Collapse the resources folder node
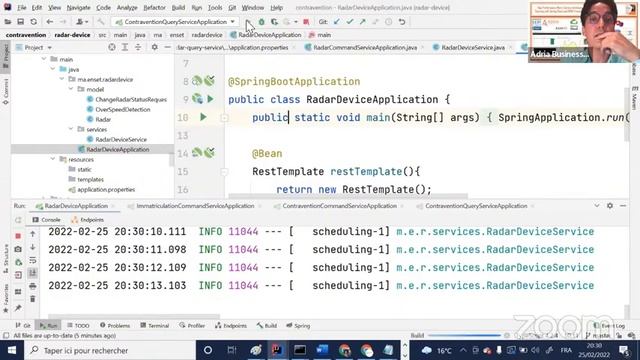Viewport: 640px width, 360px height. [x=53, y=159]
